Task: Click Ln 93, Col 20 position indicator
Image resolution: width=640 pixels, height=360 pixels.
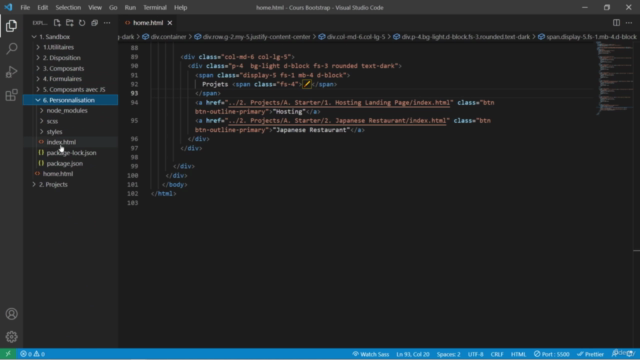Action: coord(413,354)
